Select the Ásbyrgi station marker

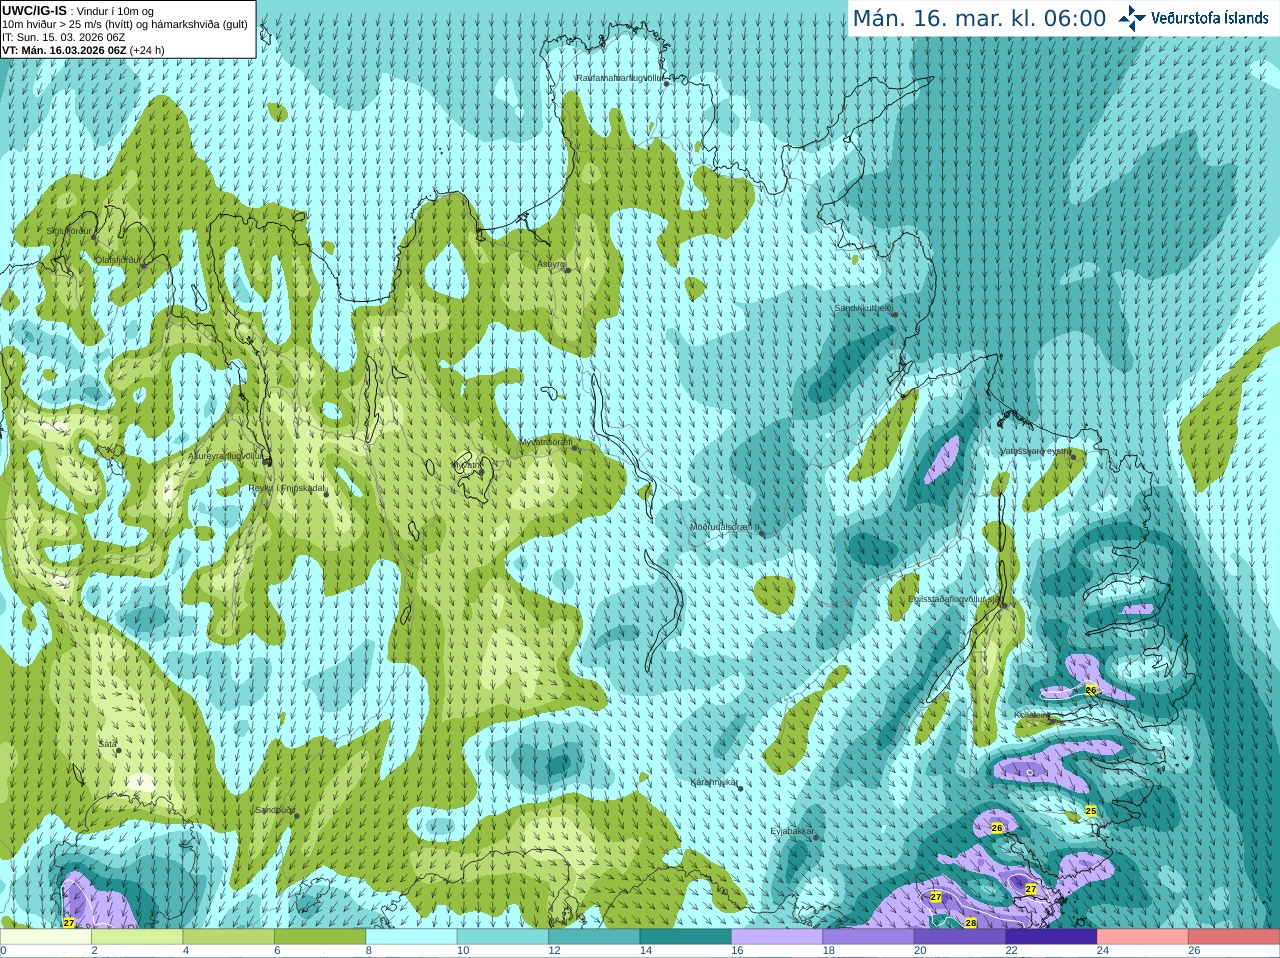[x=567, y=270]
